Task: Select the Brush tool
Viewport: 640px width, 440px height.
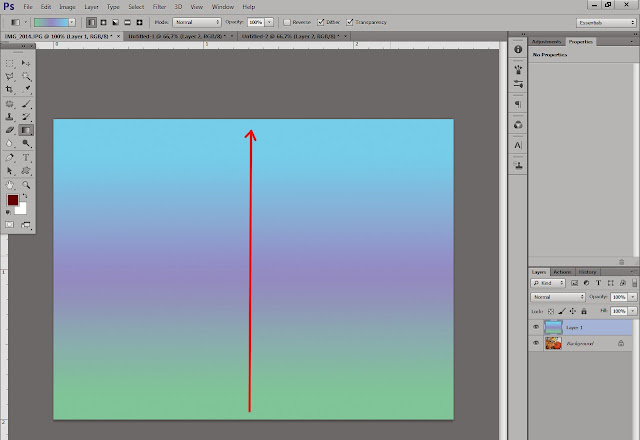Action: (x=26, y=104)
